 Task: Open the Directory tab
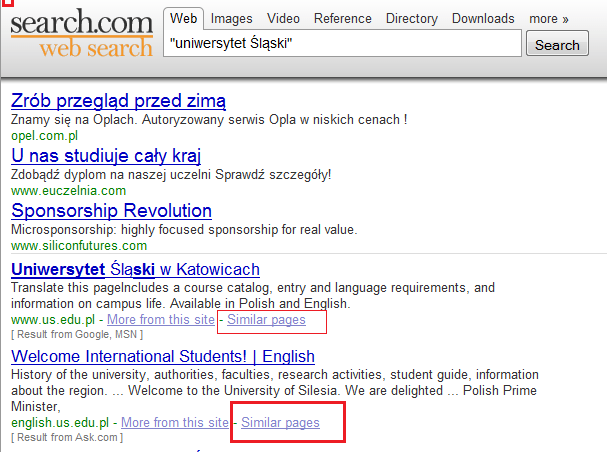[412, 19]
